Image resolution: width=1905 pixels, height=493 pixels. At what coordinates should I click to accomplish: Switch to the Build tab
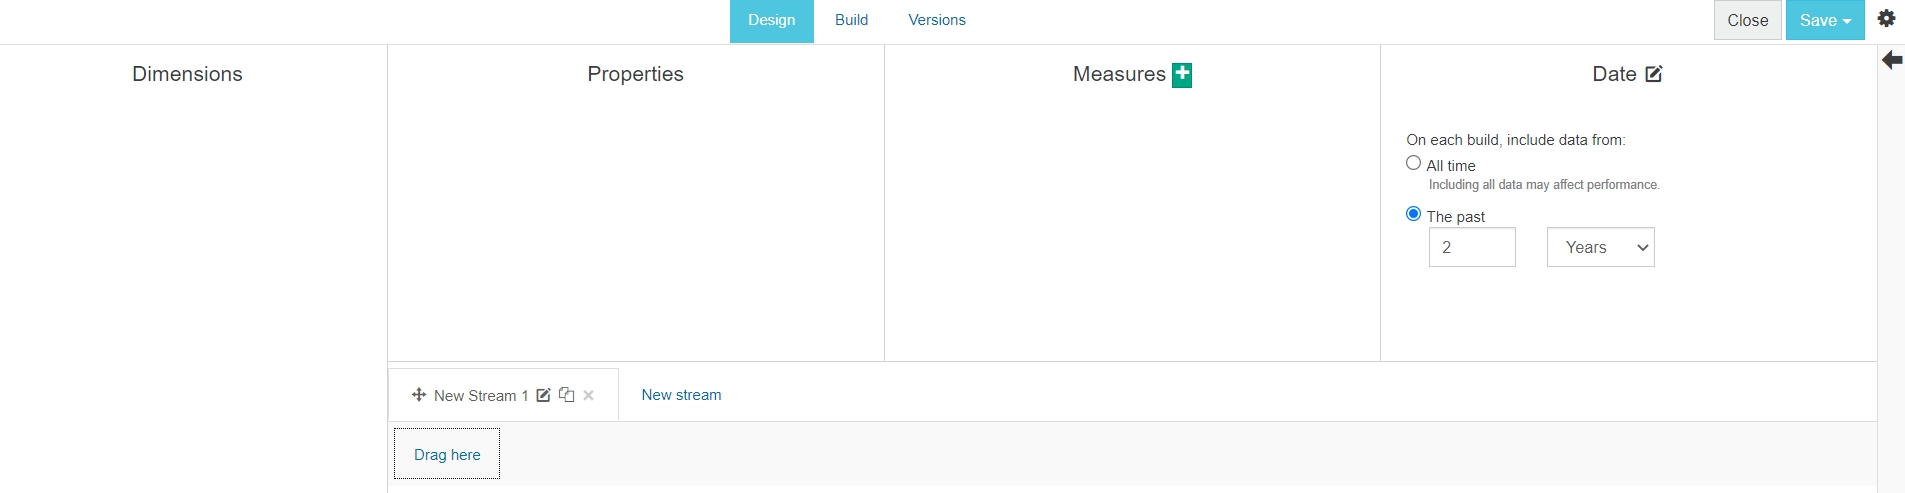tap(851, 20)
